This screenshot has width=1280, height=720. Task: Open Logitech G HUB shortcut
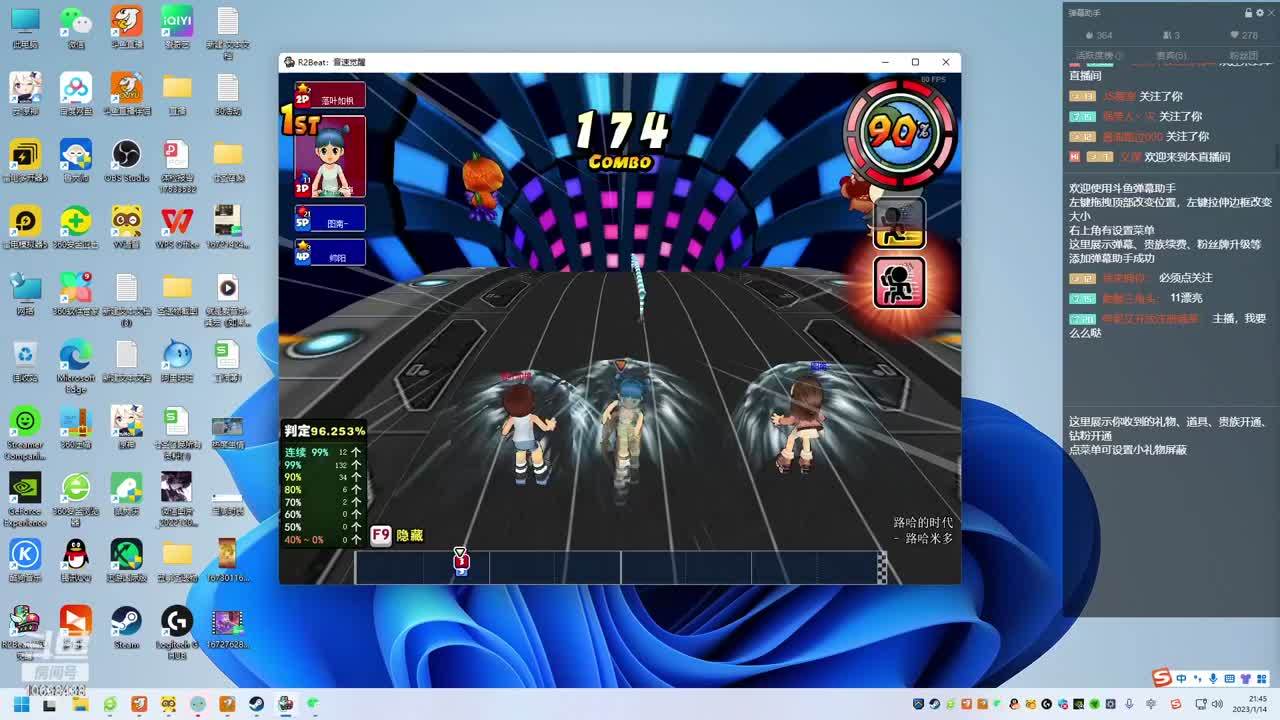pos(177,623)
